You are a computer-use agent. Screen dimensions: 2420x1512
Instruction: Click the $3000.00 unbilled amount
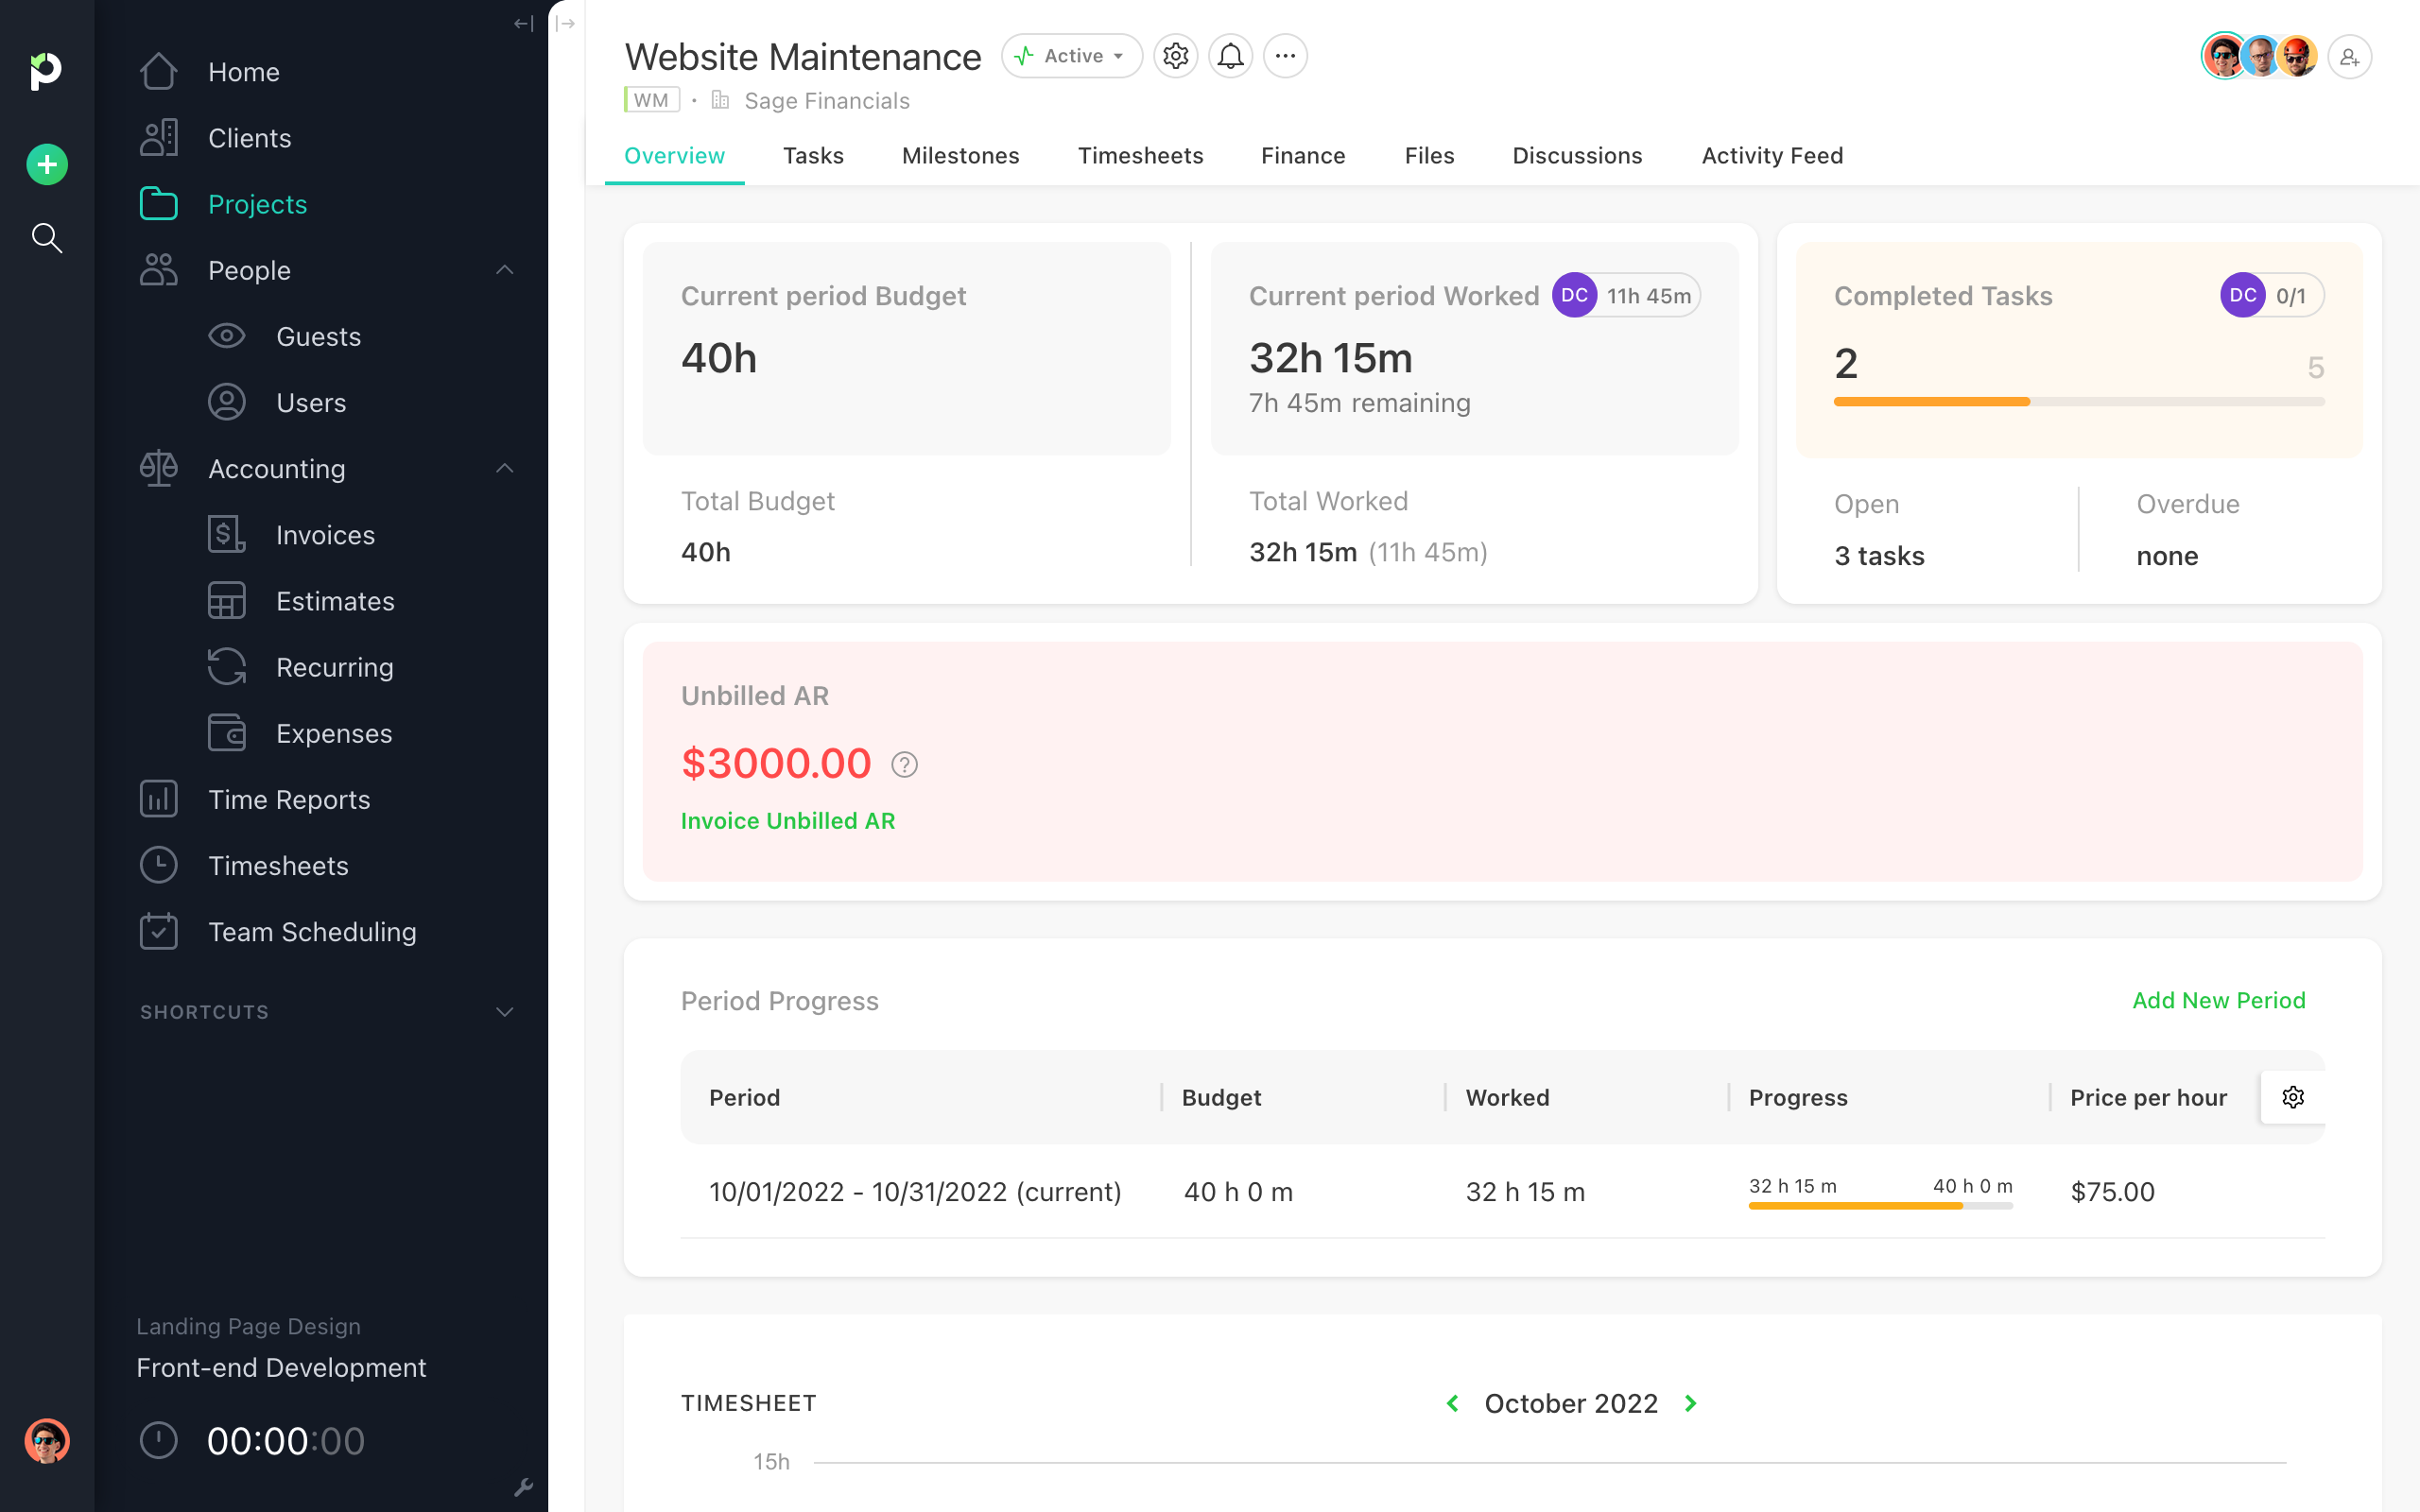tap(776, 764)
